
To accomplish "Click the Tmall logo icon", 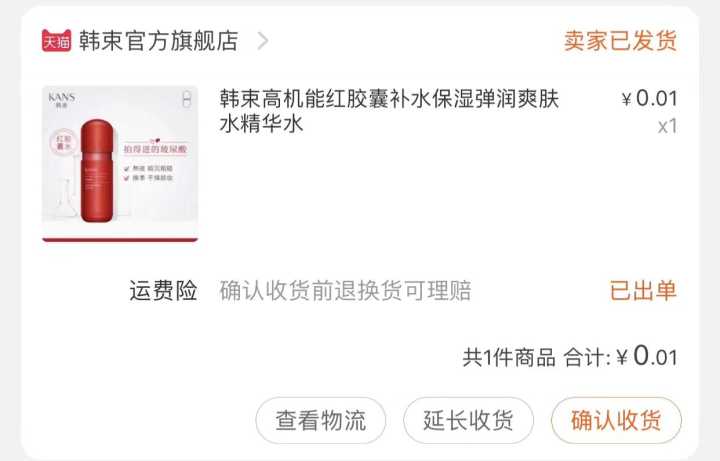I will (56, 40).
